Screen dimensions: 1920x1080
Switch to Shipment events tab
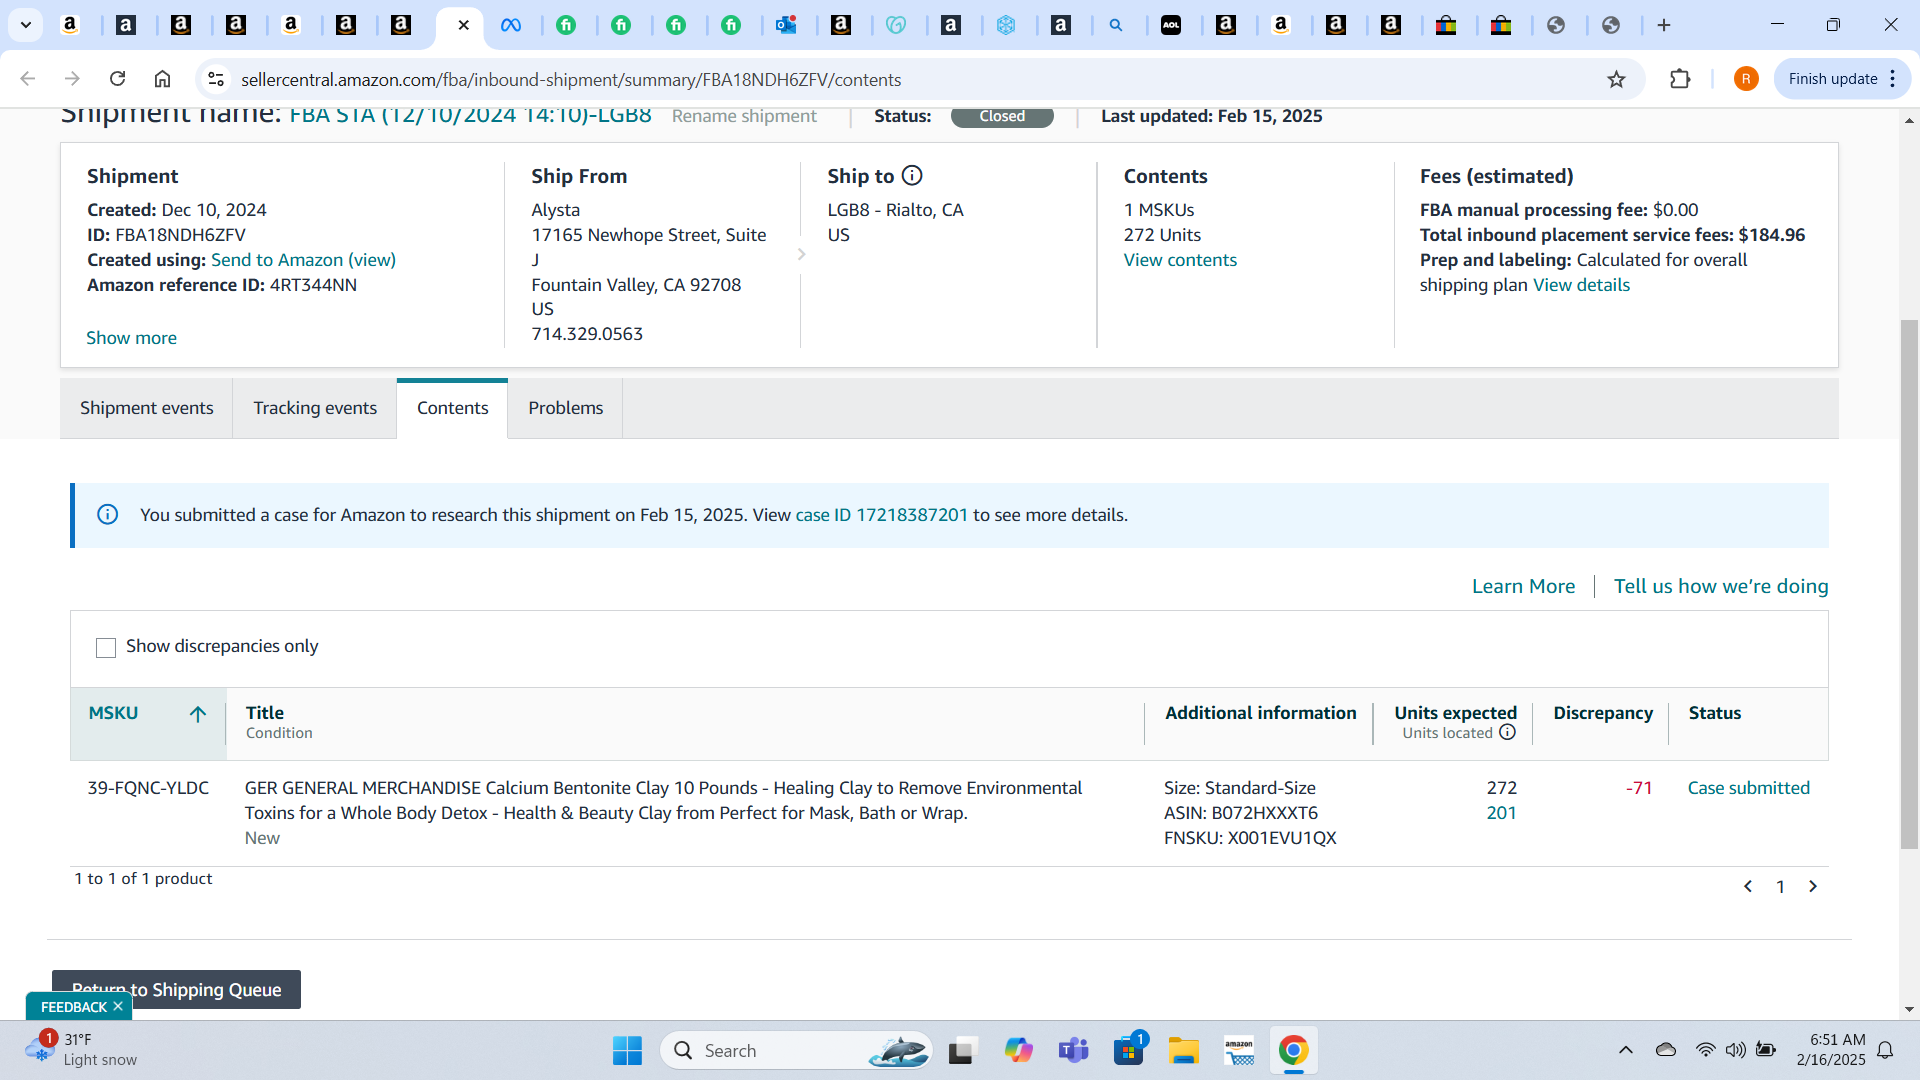[x=146, y=408]
